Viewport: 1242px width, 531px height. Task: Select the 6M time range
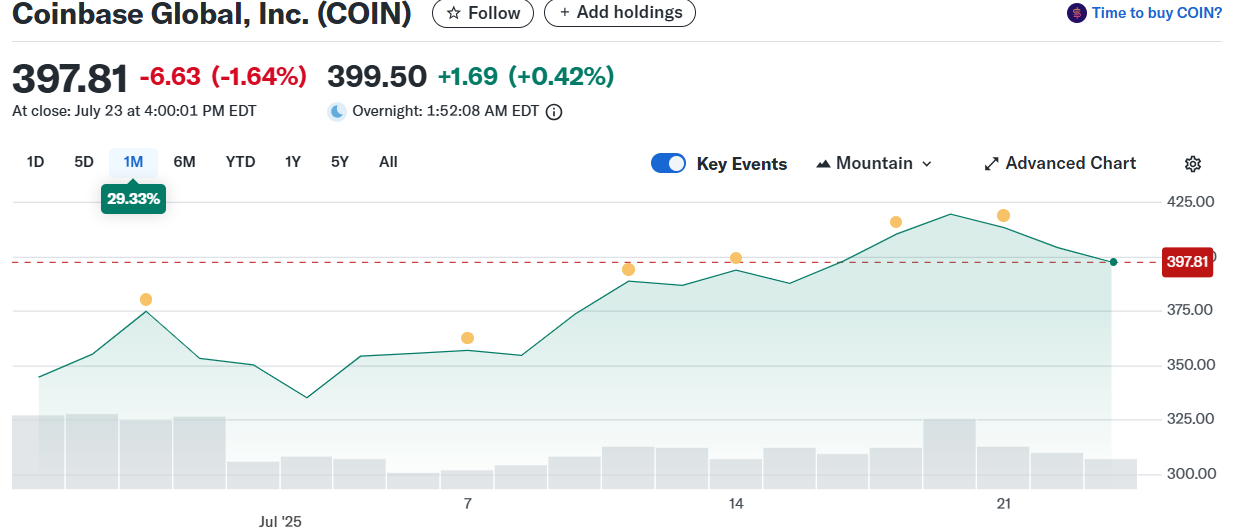click(184, 162)
